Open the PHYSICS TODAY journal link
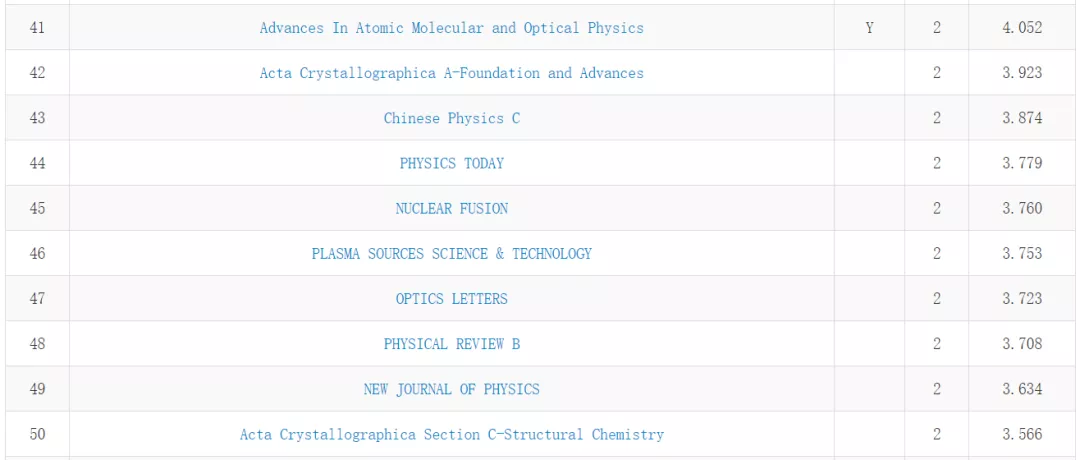Viewport: 1080px width, 460px height. [451, 163]
